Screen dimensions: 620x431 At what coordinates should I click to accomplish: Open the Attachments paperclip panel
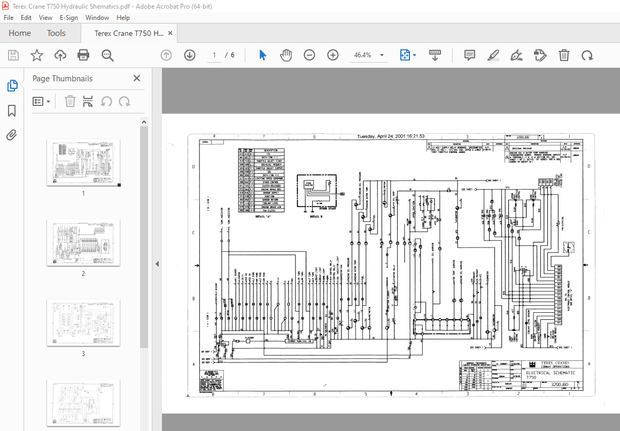[12, 135]
